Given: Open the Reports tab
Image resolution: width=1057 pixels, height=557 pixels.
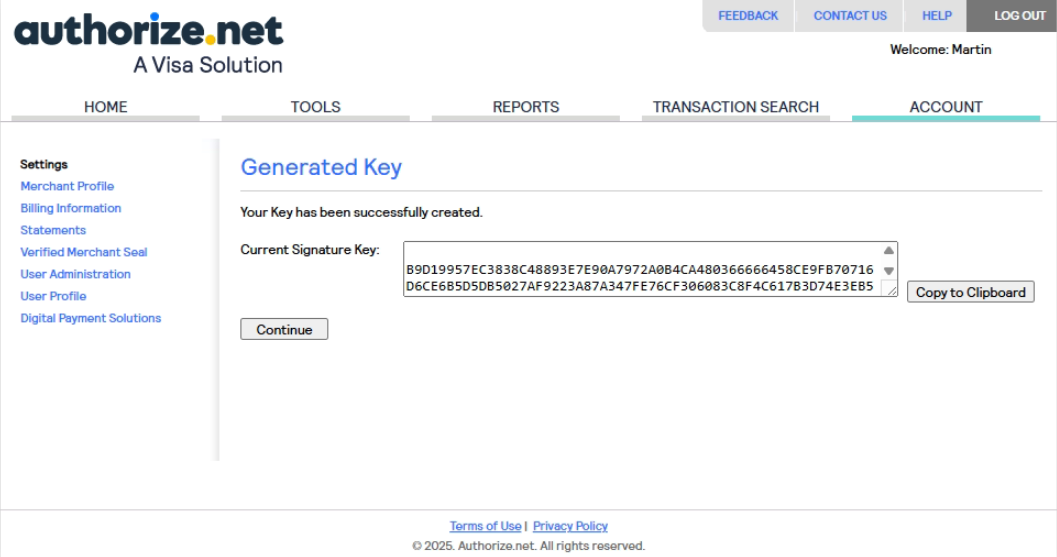Looking at the screenshot, I should coord(526,107).
